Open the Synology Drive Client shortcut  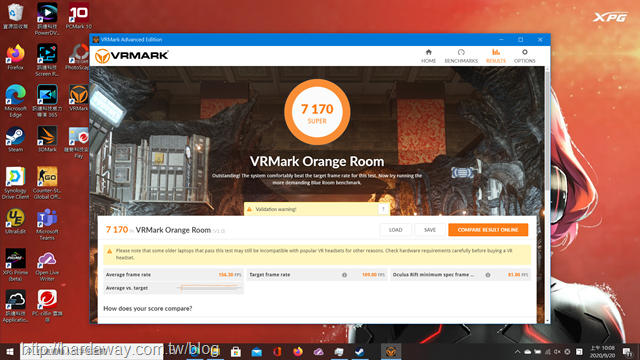coord(15,183)
